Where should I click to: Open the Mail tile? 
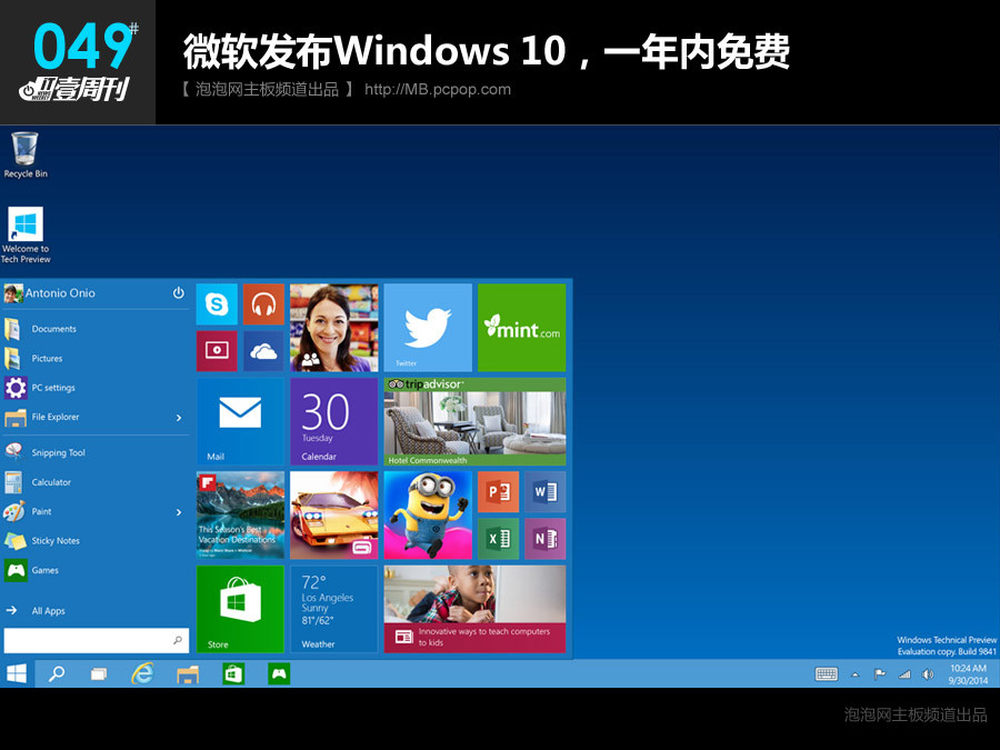[x=240, y=422]
